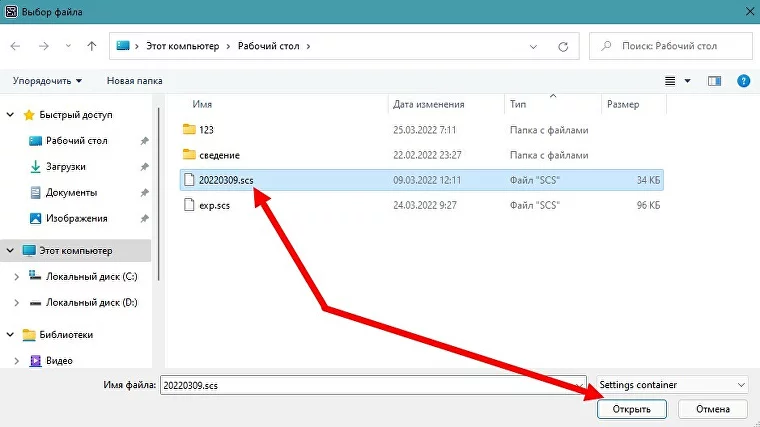The height and width of the screenshot is (427, 760).
Task: Open help with the blue question icon
Action: (x=744, y=81)
